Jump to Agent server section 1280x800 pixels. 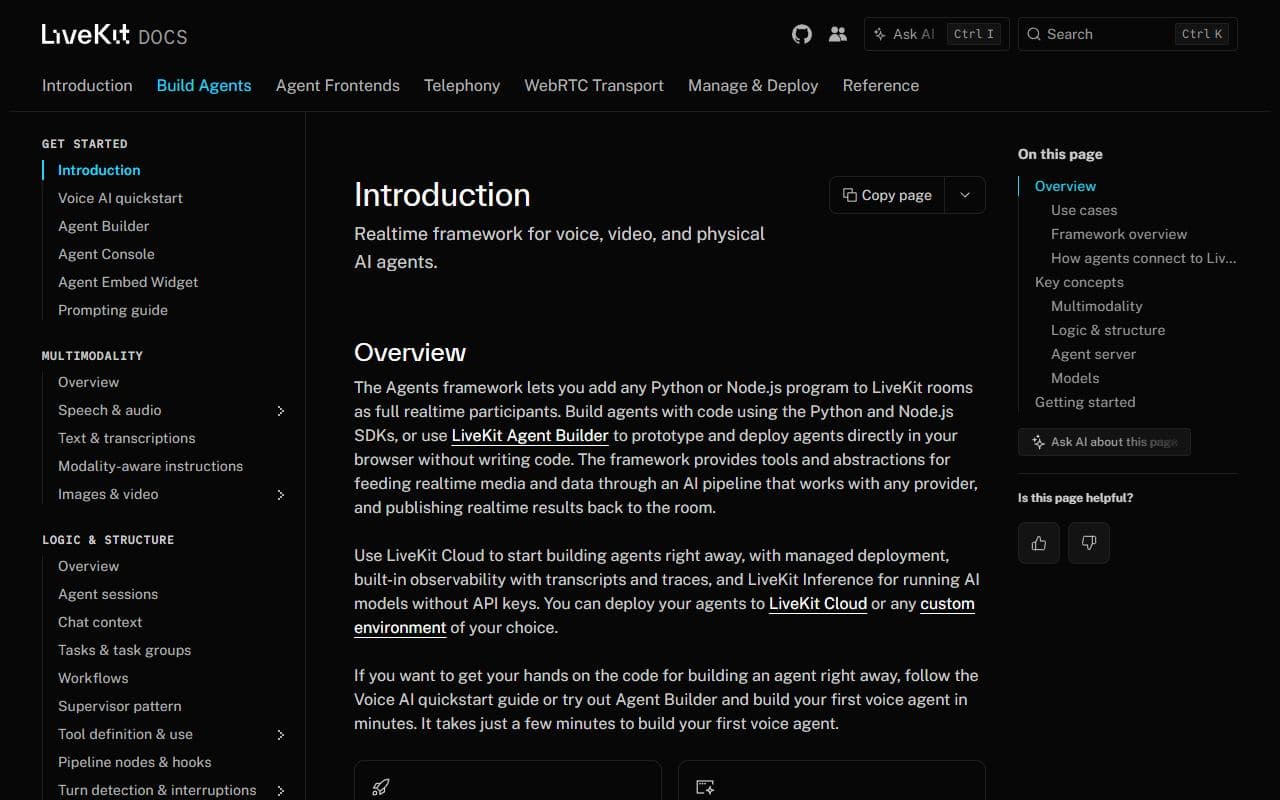tap(1093, 354)
